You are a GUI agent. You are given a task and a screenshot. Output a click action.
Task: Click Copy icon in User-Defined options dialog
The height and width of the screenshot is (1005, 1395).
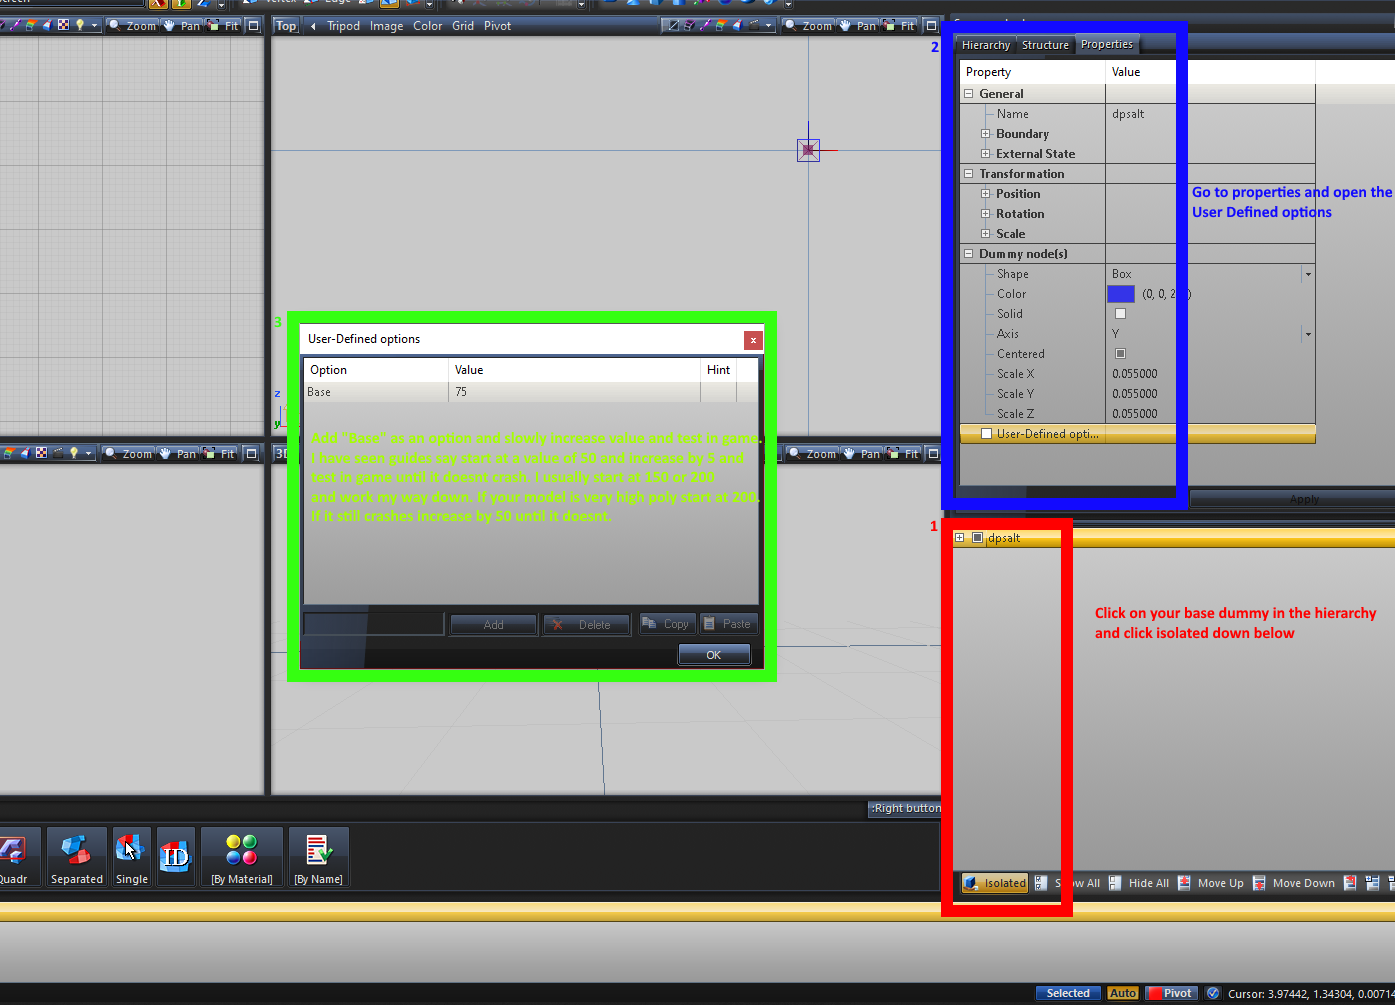(x=665, y=624)
